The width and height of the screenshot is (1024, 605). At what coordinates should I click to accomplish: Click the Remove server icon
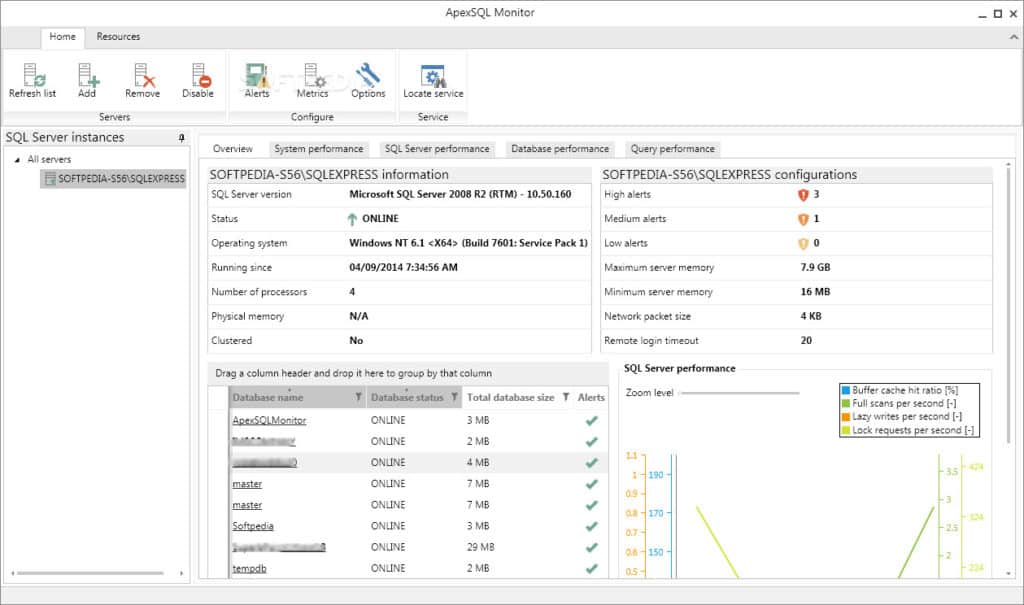[142, 76]
